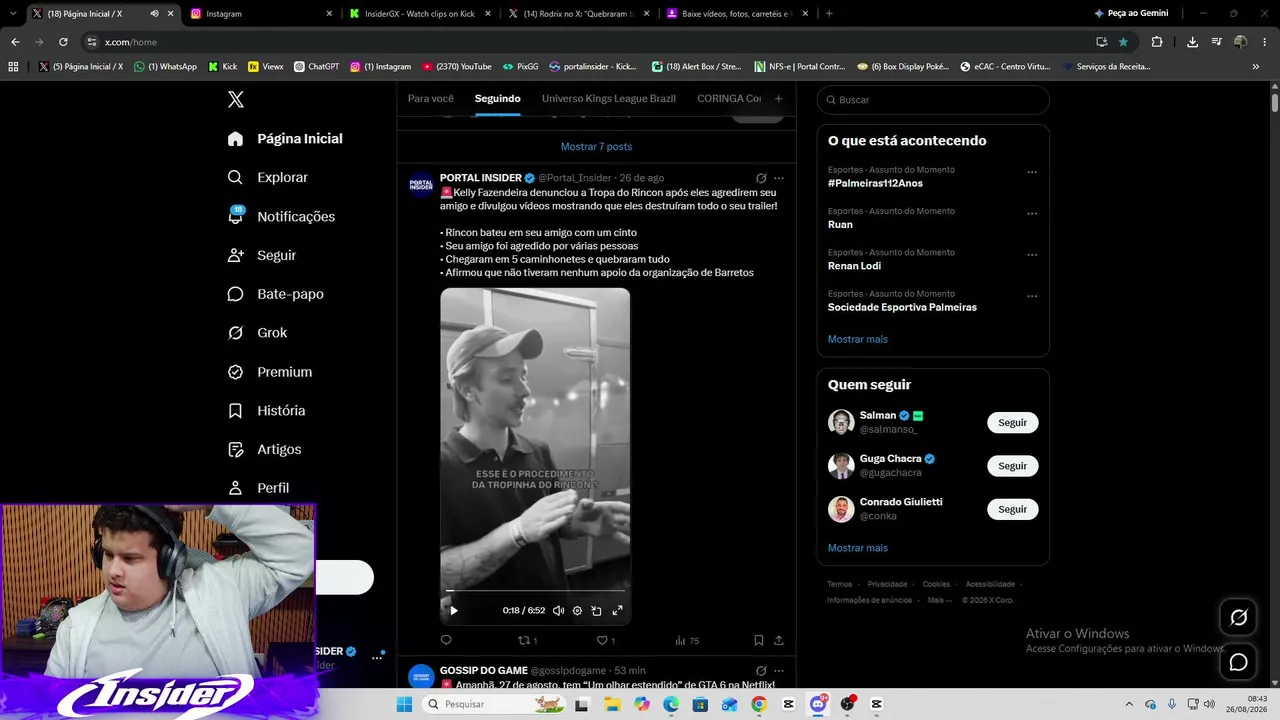The width and height of the screenshot is (1280, 720).
Task: Select the Seguindo timeline tab
Action: [x=498, y=99]
